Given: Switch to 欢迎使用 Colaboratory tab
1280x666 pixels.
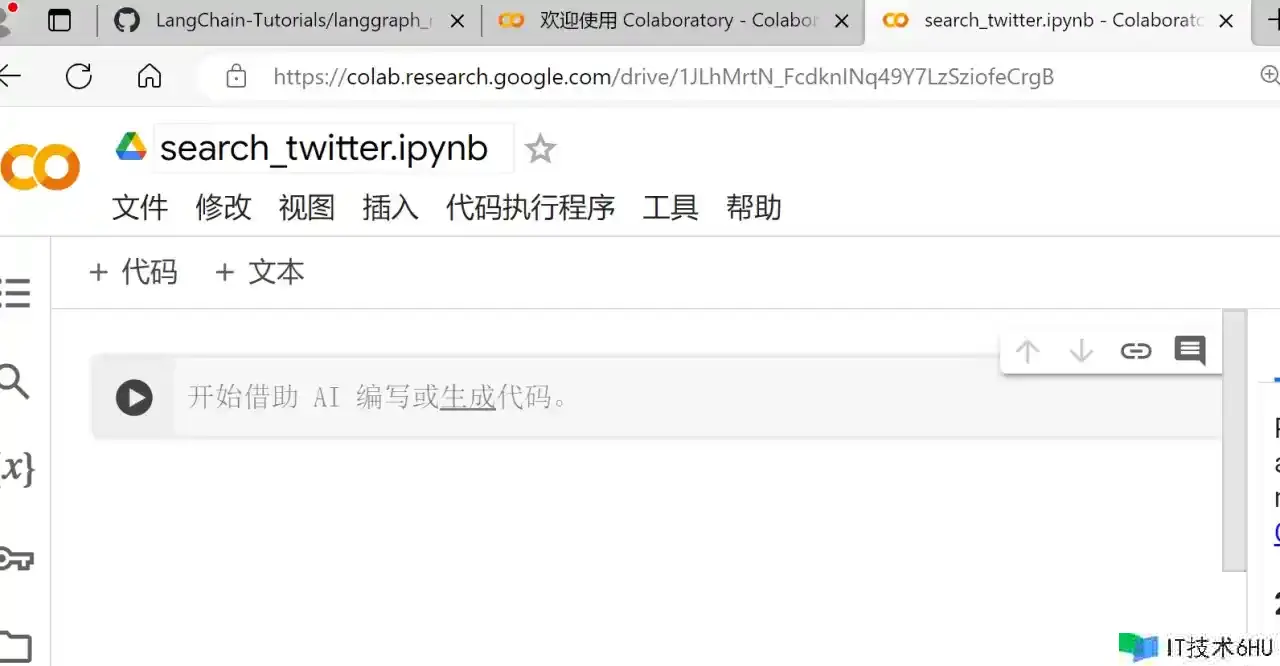Looking at the screenshot, I should coord(675,21).
